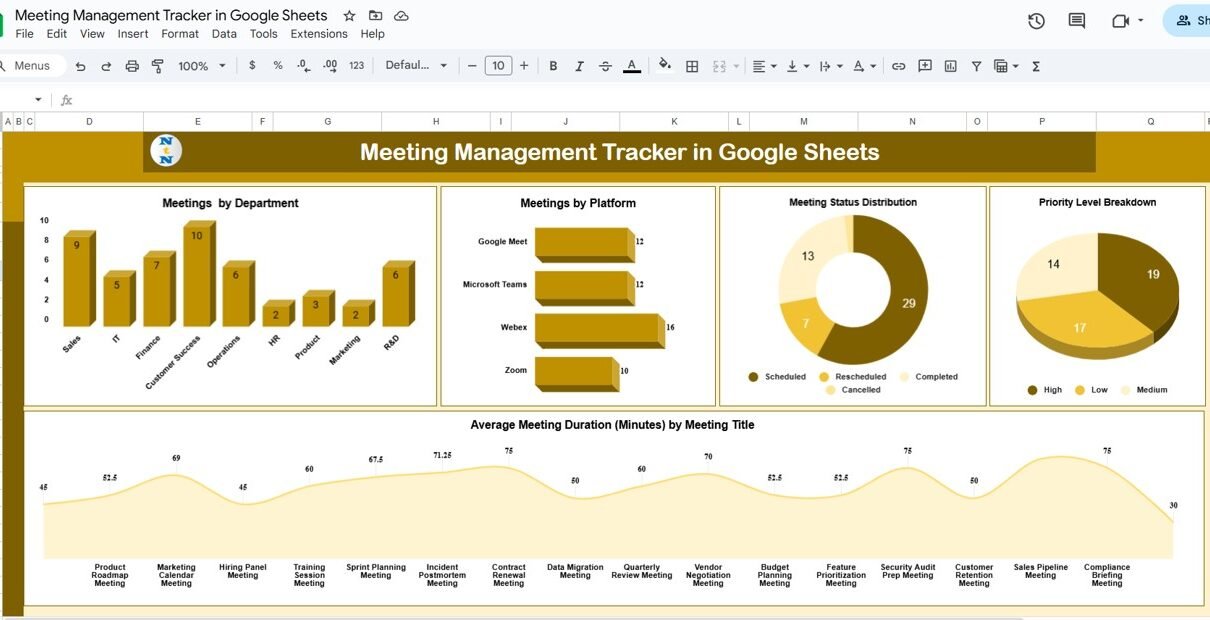Open version history clock icon
Viewport: 1210px width, 620px height.
(x=1036, y=21)
